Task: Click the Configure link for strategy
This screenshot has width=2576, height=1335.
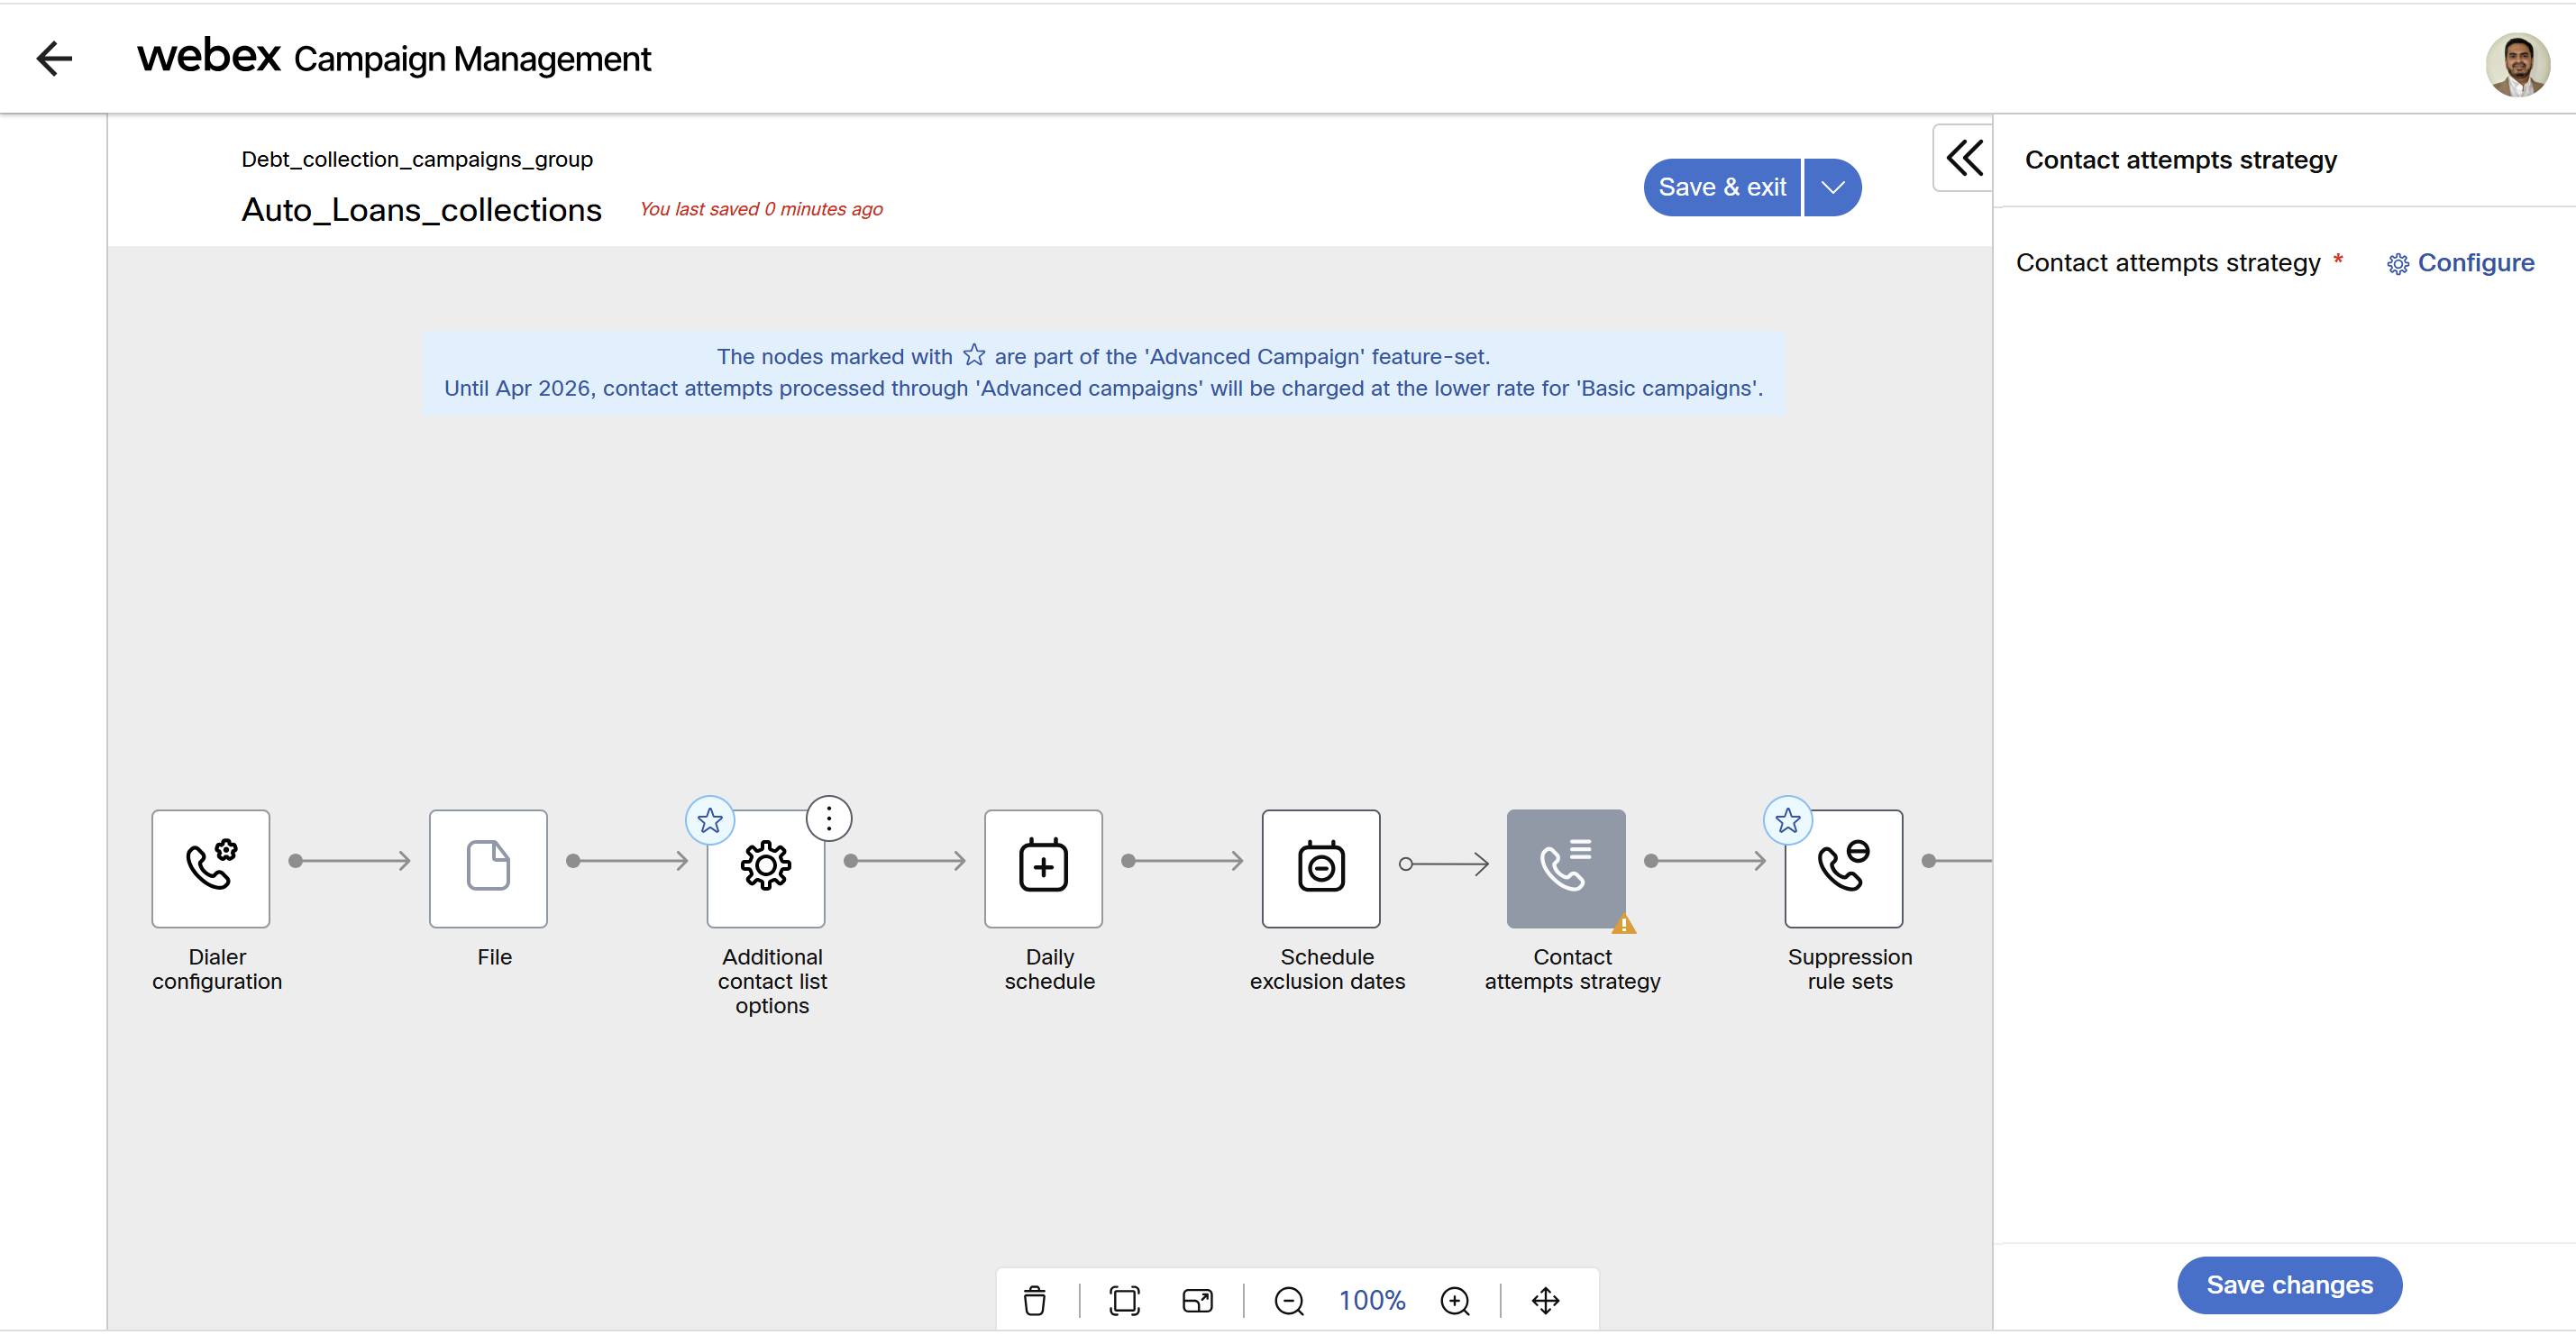Action: point(2461,263)
